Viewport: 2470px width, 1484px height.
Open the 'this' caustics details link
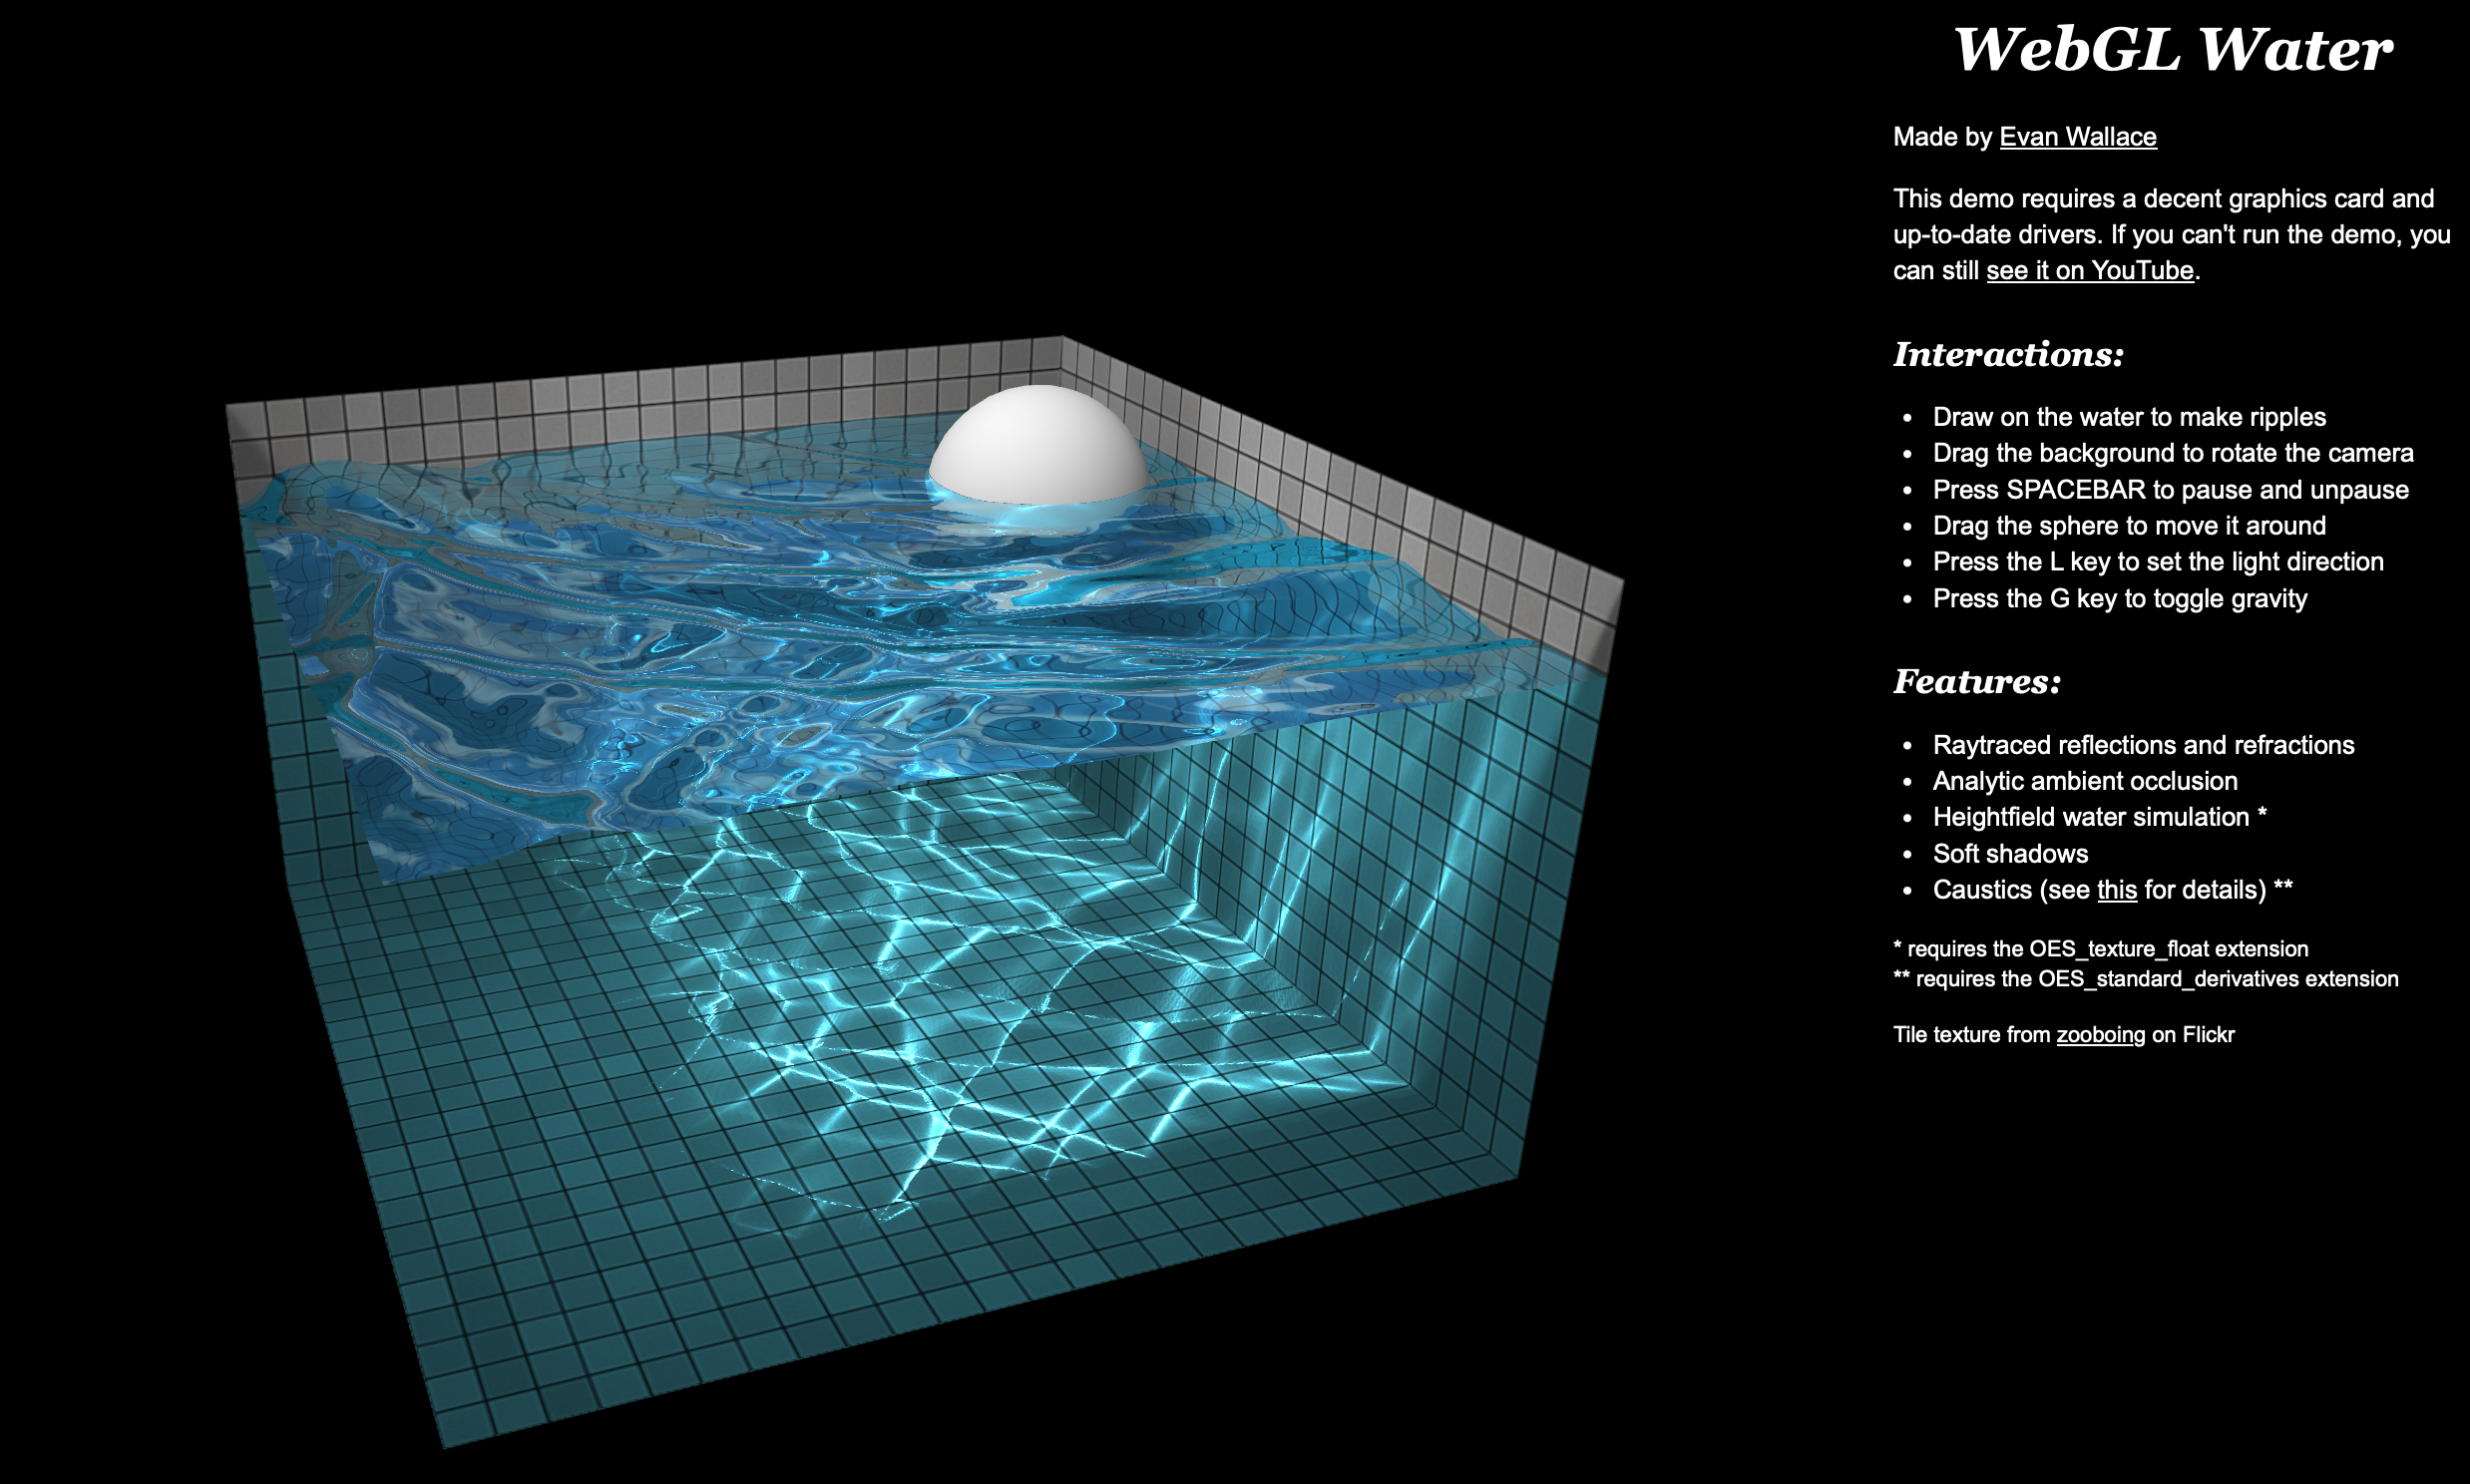(x=2116, y=890)
